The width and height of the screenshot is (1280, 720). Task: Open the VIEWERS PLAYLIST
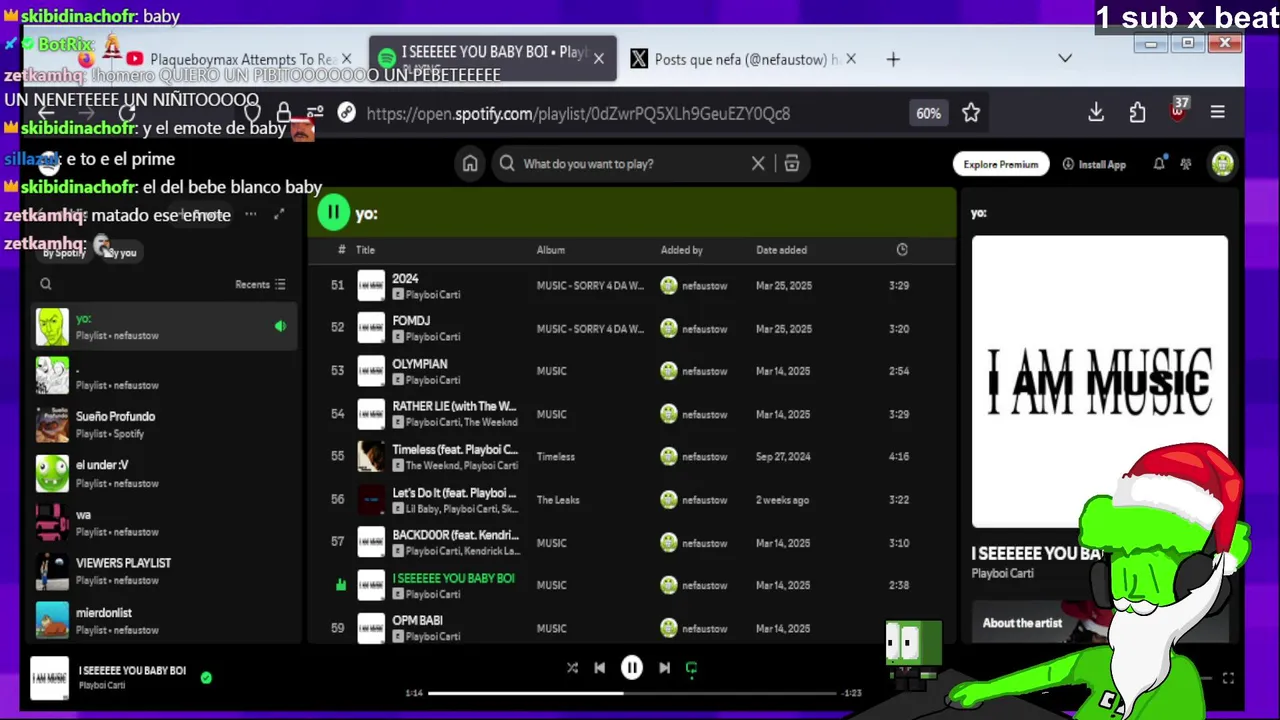point(165,571)
